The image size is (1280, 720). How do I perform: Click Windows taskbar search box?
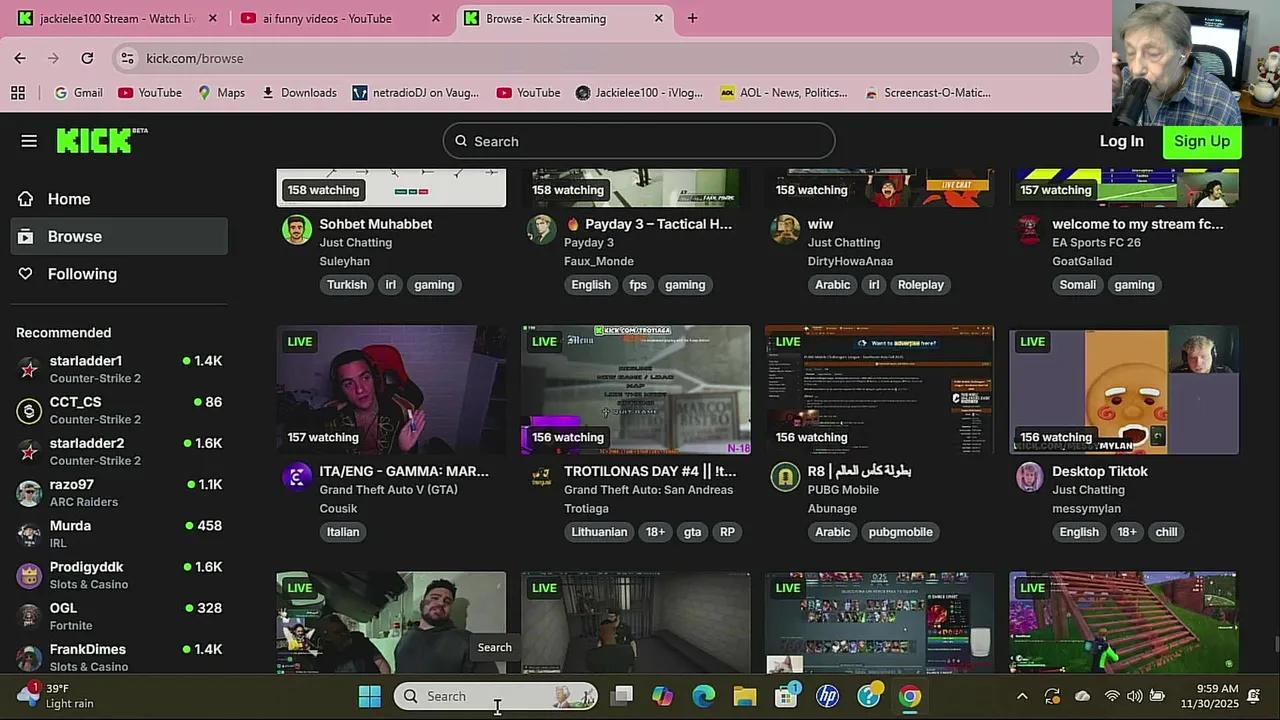(496, 696)
